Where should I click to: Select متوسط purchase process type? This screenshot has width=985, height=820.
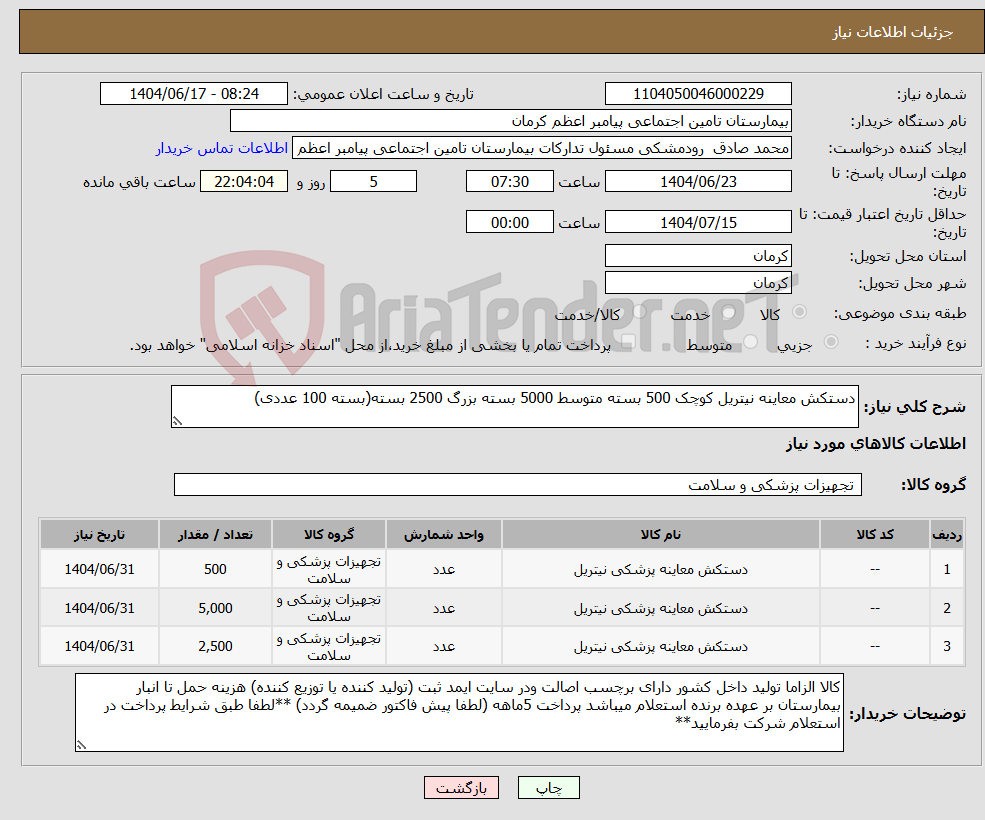click(x=749, y=342)
